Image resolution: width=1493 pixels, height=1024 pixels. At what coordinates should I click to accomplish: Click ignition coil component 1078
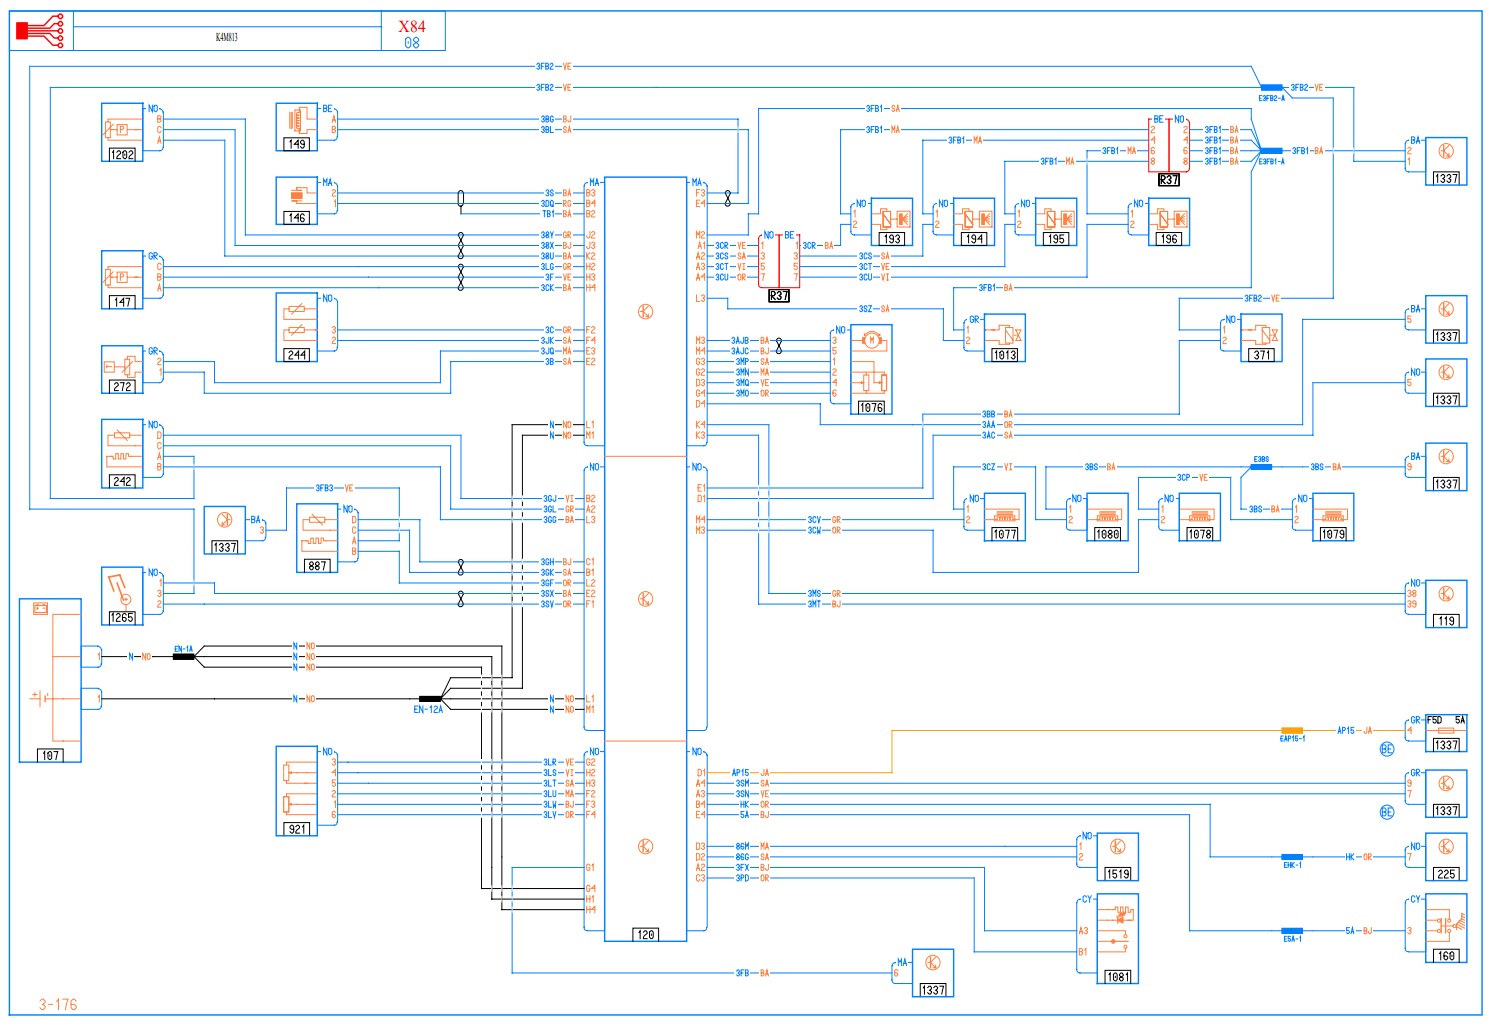point(1200,517)
